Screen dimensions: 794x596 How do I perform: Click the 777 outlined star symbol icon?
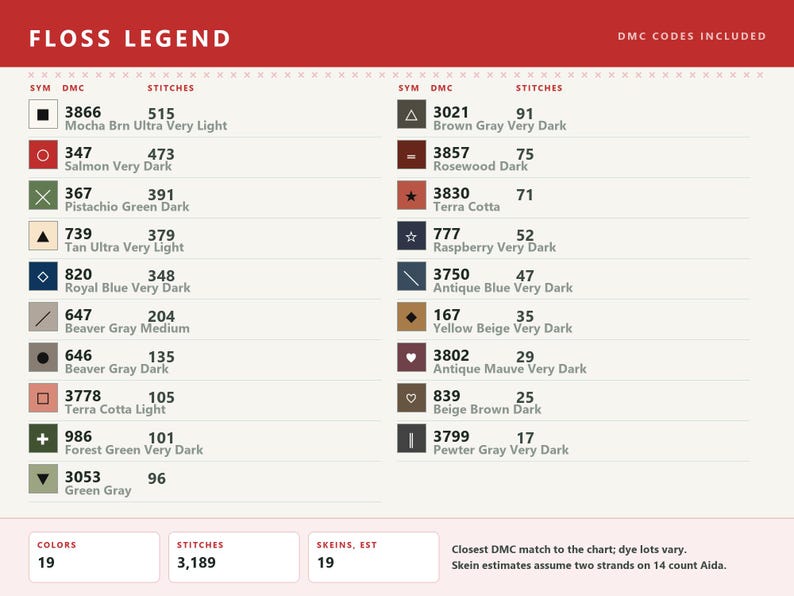point(411,236)
